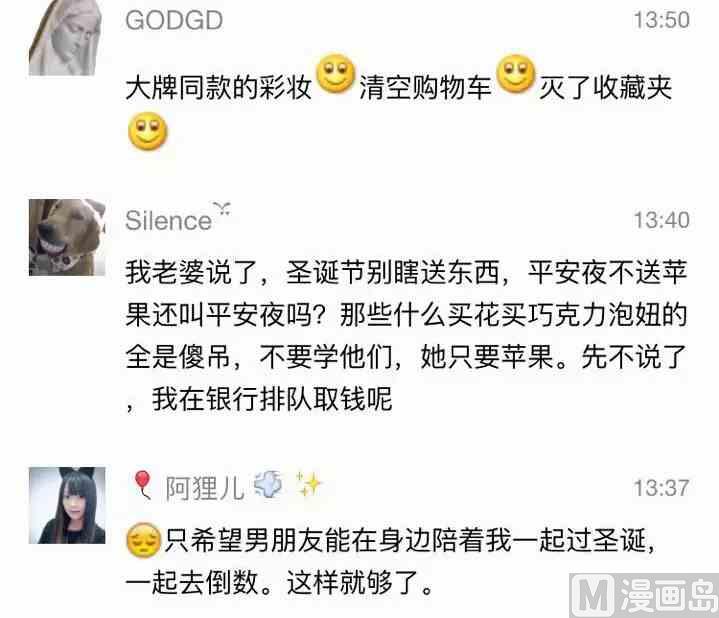This screenshot has width=719, height=618.
Task: Select 阿狸儿's message about 圣诞
Action: click(391, 561)
